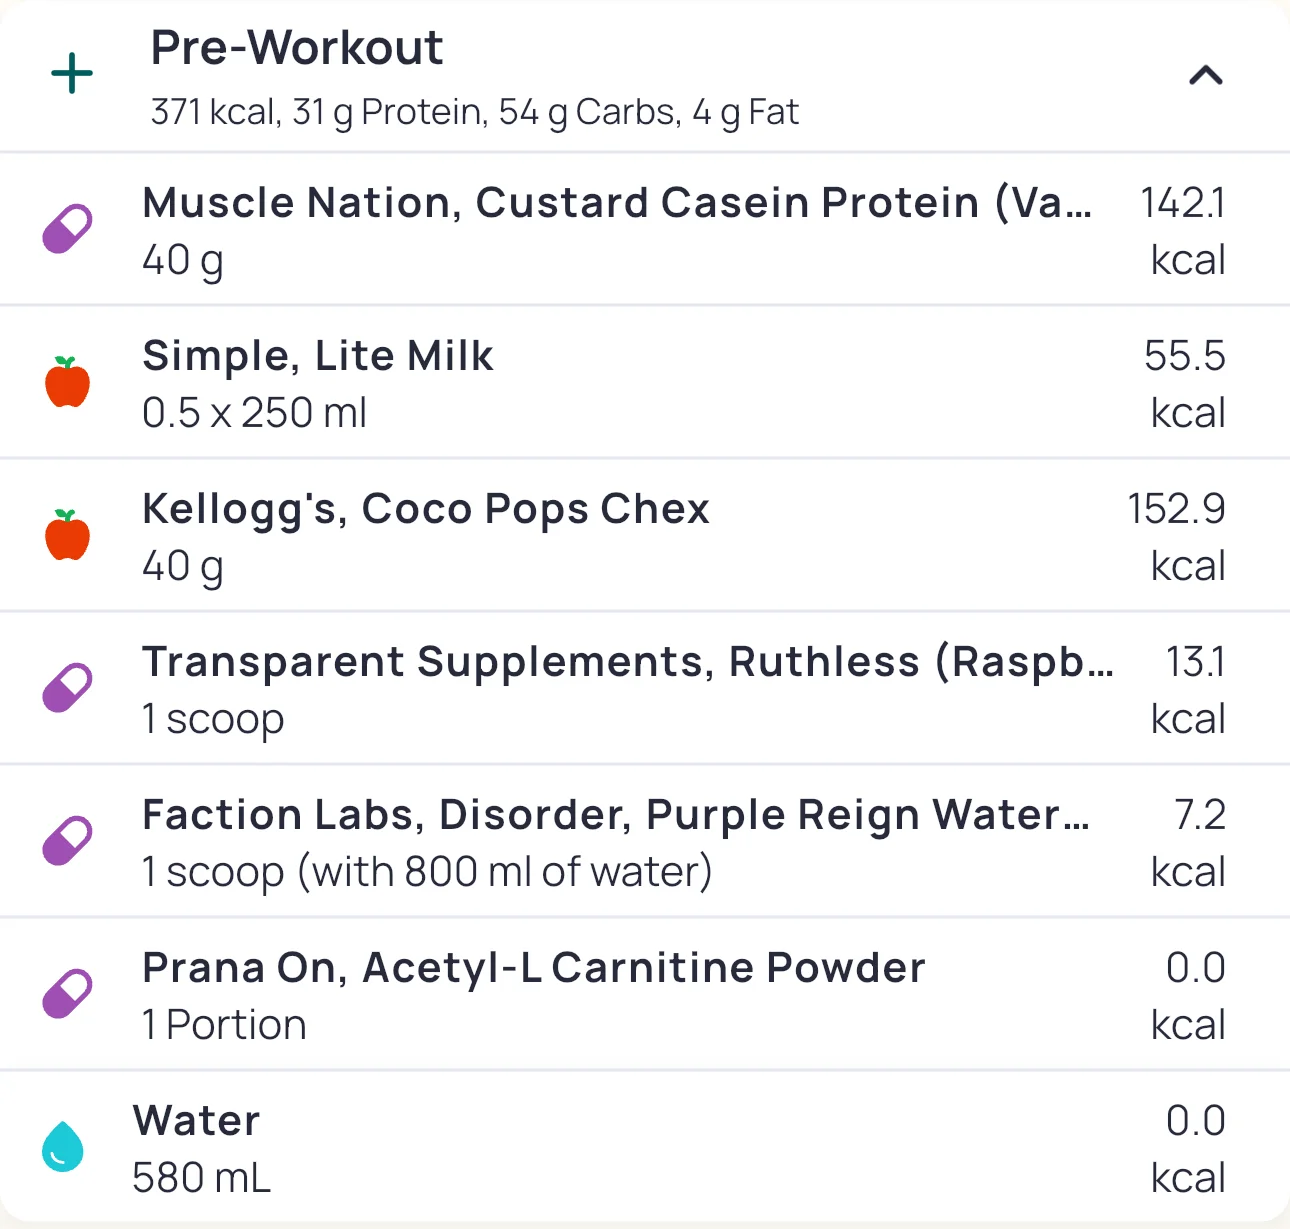The image size is (1290, 1229).
Task: Click the Pre-Workout meal title
Action: (x=297, y=48)
